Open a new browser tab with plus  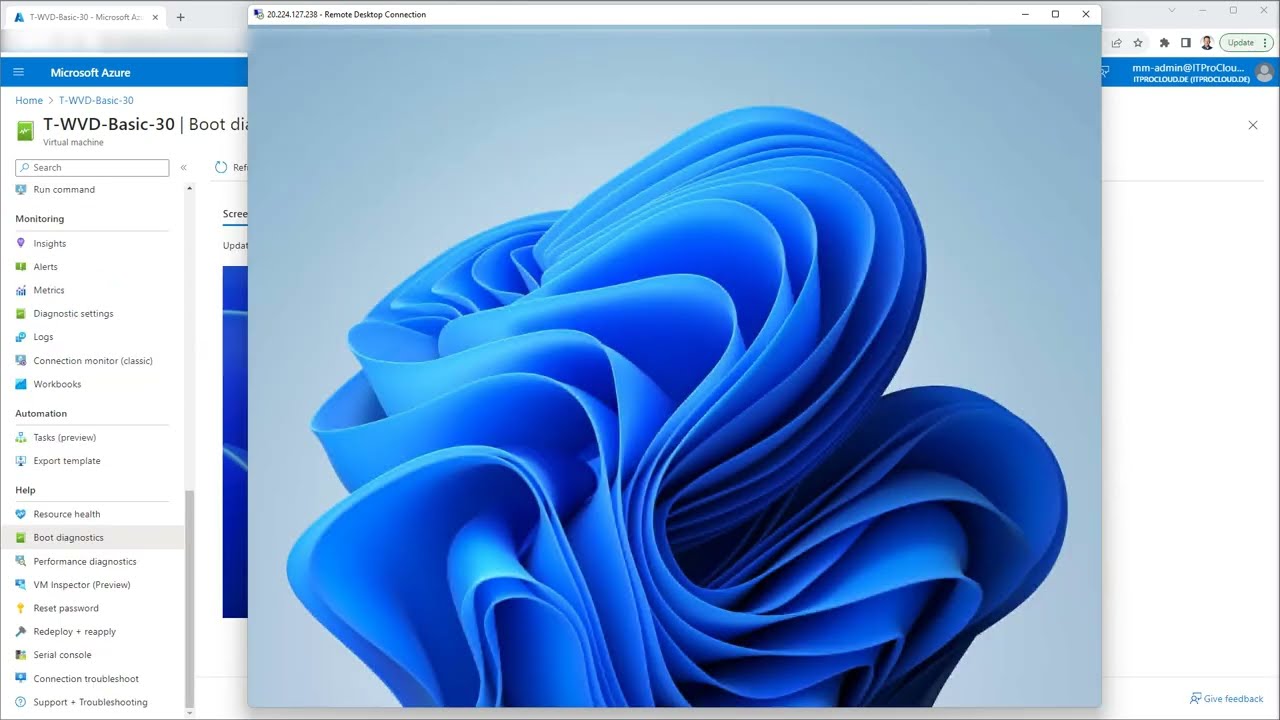click(x=180, y=17)
